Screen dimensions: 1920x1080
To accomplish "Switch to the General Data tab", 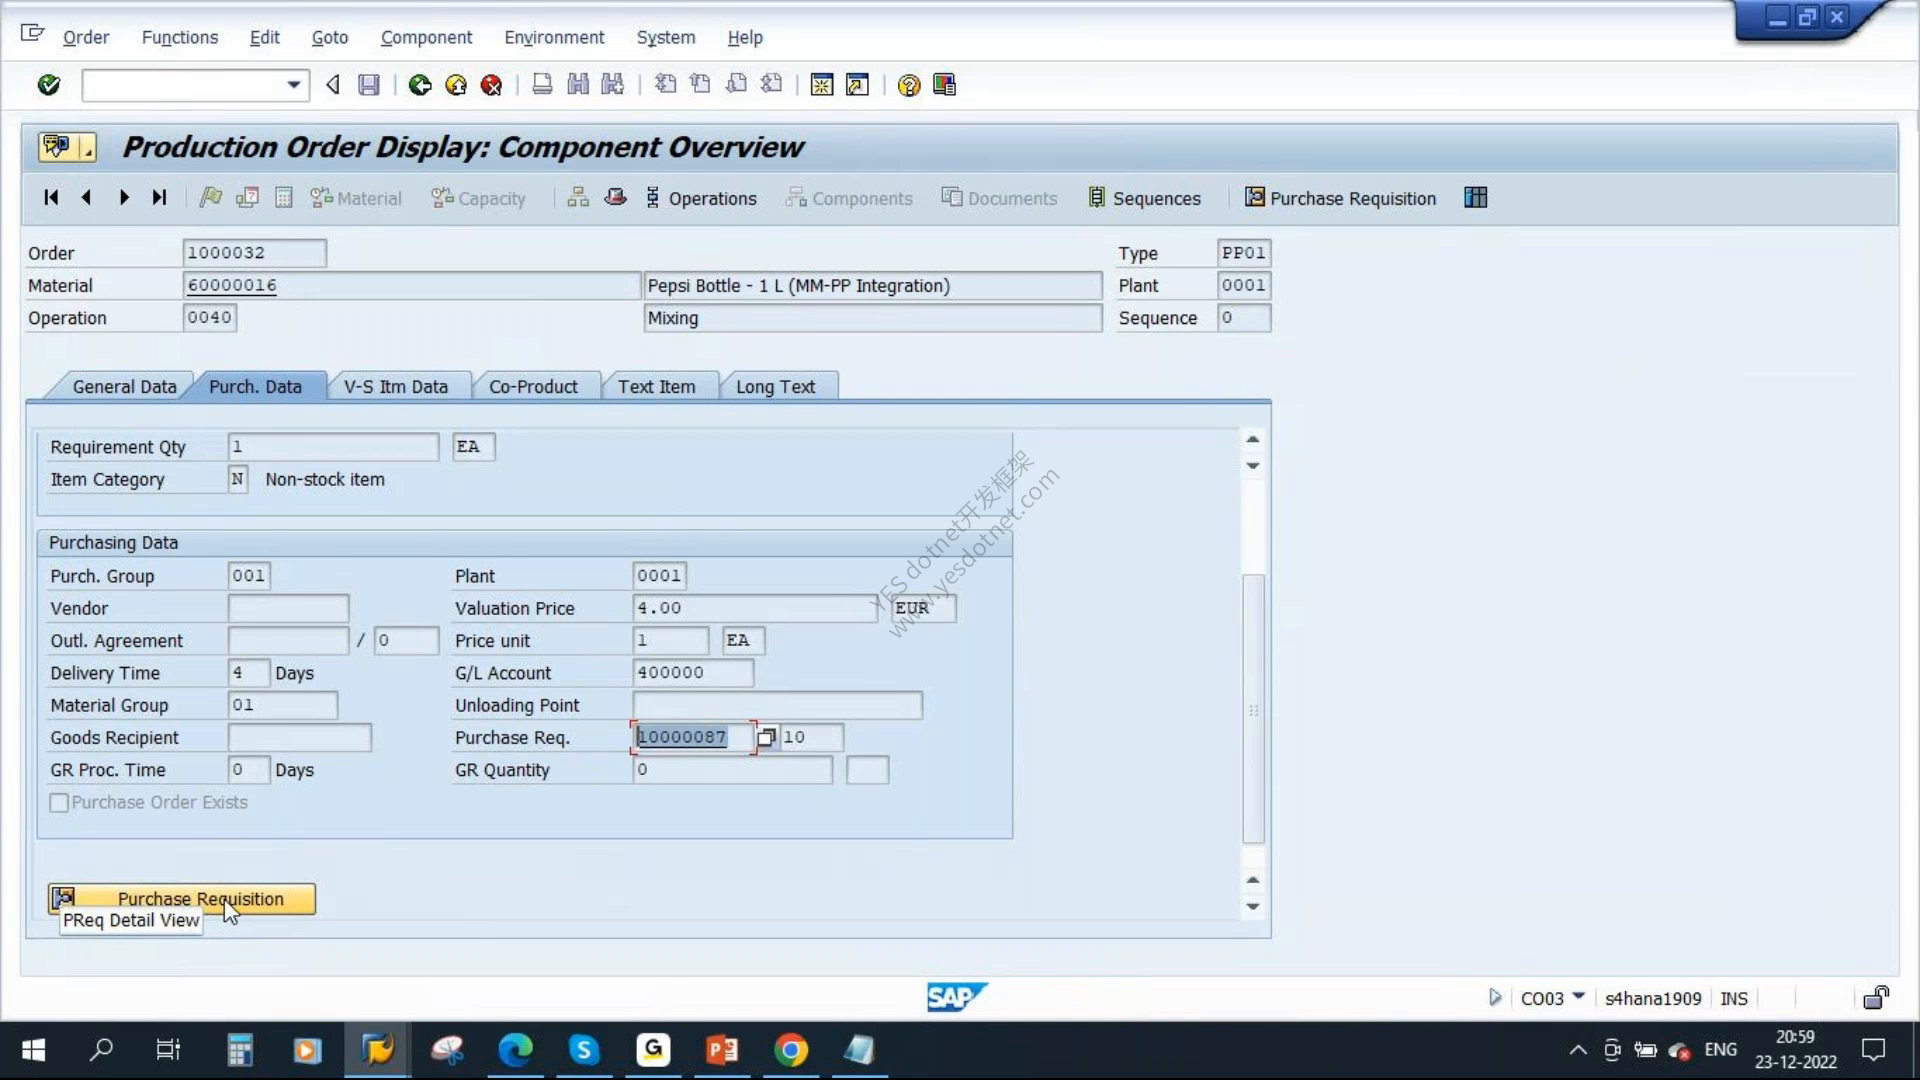I will pyautogui.click(x=124, y=387).
